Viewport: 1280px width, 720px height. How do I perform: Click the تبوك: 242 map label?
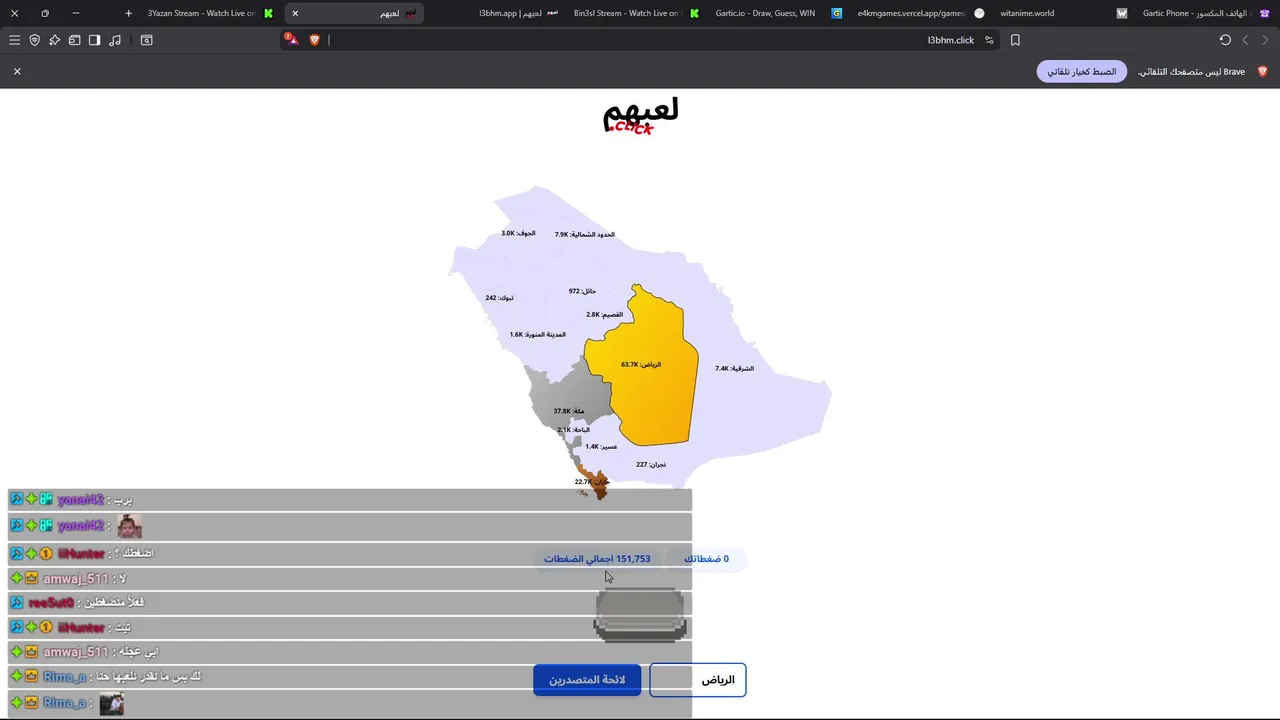point(499,298)
